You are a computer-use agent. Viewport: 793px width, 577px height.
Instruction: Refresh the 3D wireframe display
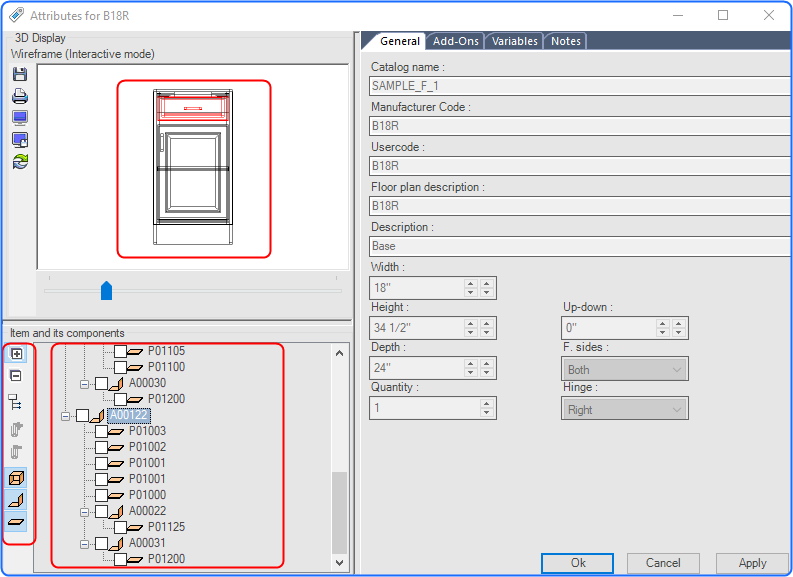coord(20,161)
